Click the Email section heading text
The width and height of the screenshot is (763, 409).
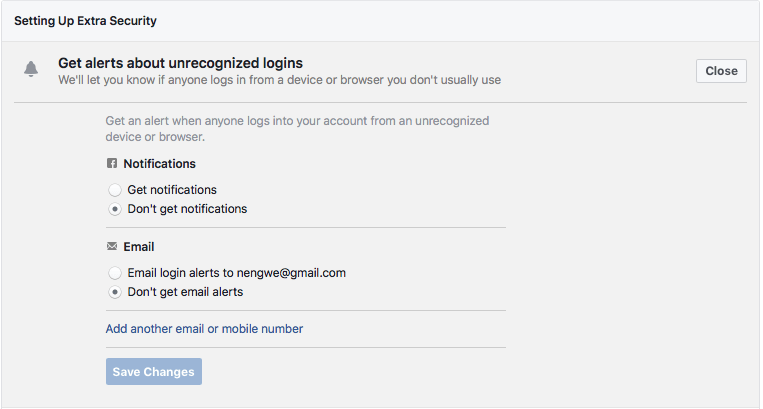139,247
